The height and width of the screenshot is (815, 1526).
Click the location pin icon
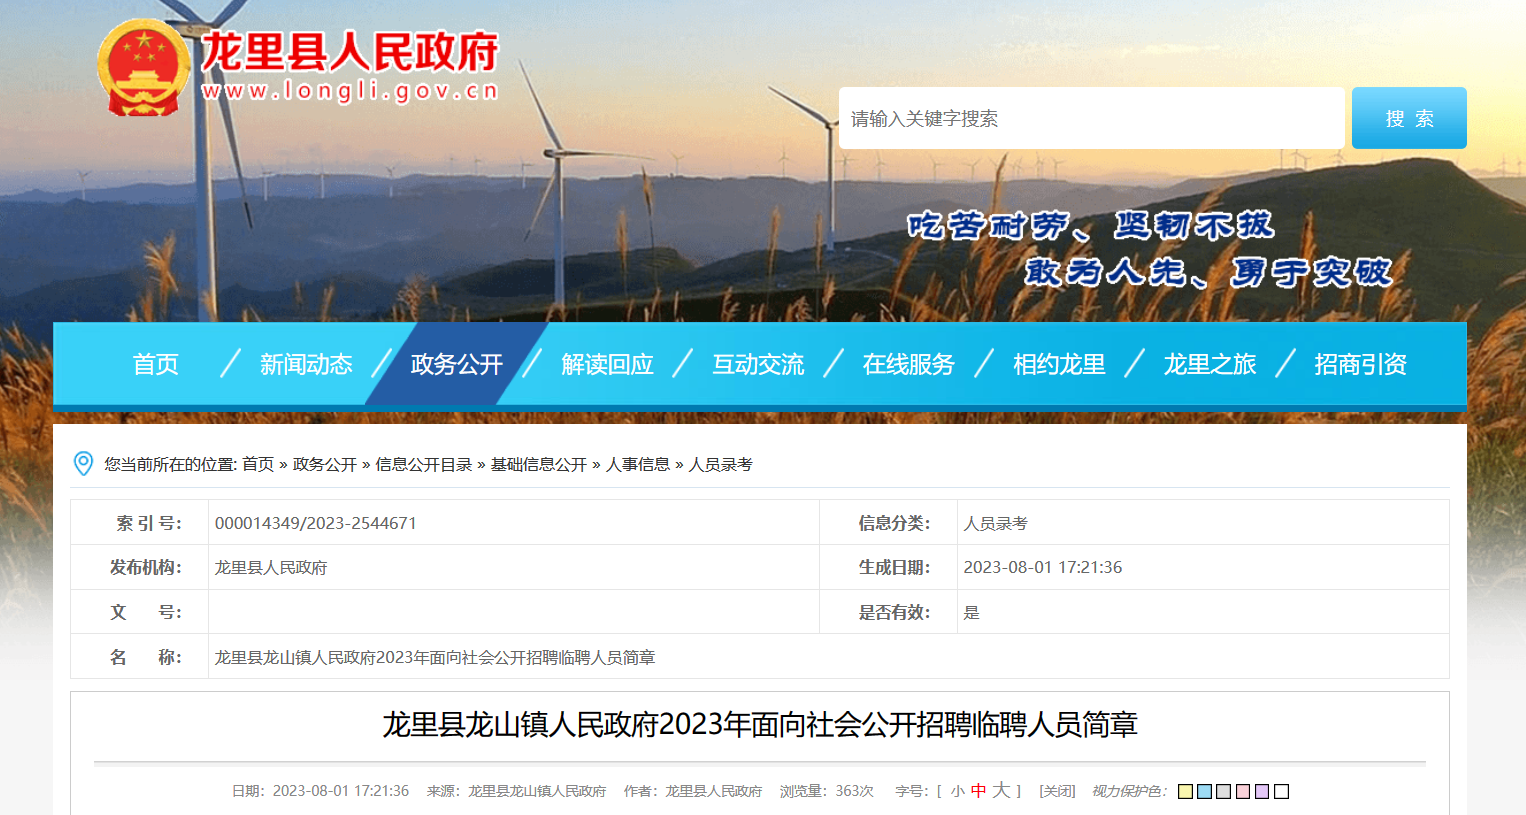[x=84, y=463]
